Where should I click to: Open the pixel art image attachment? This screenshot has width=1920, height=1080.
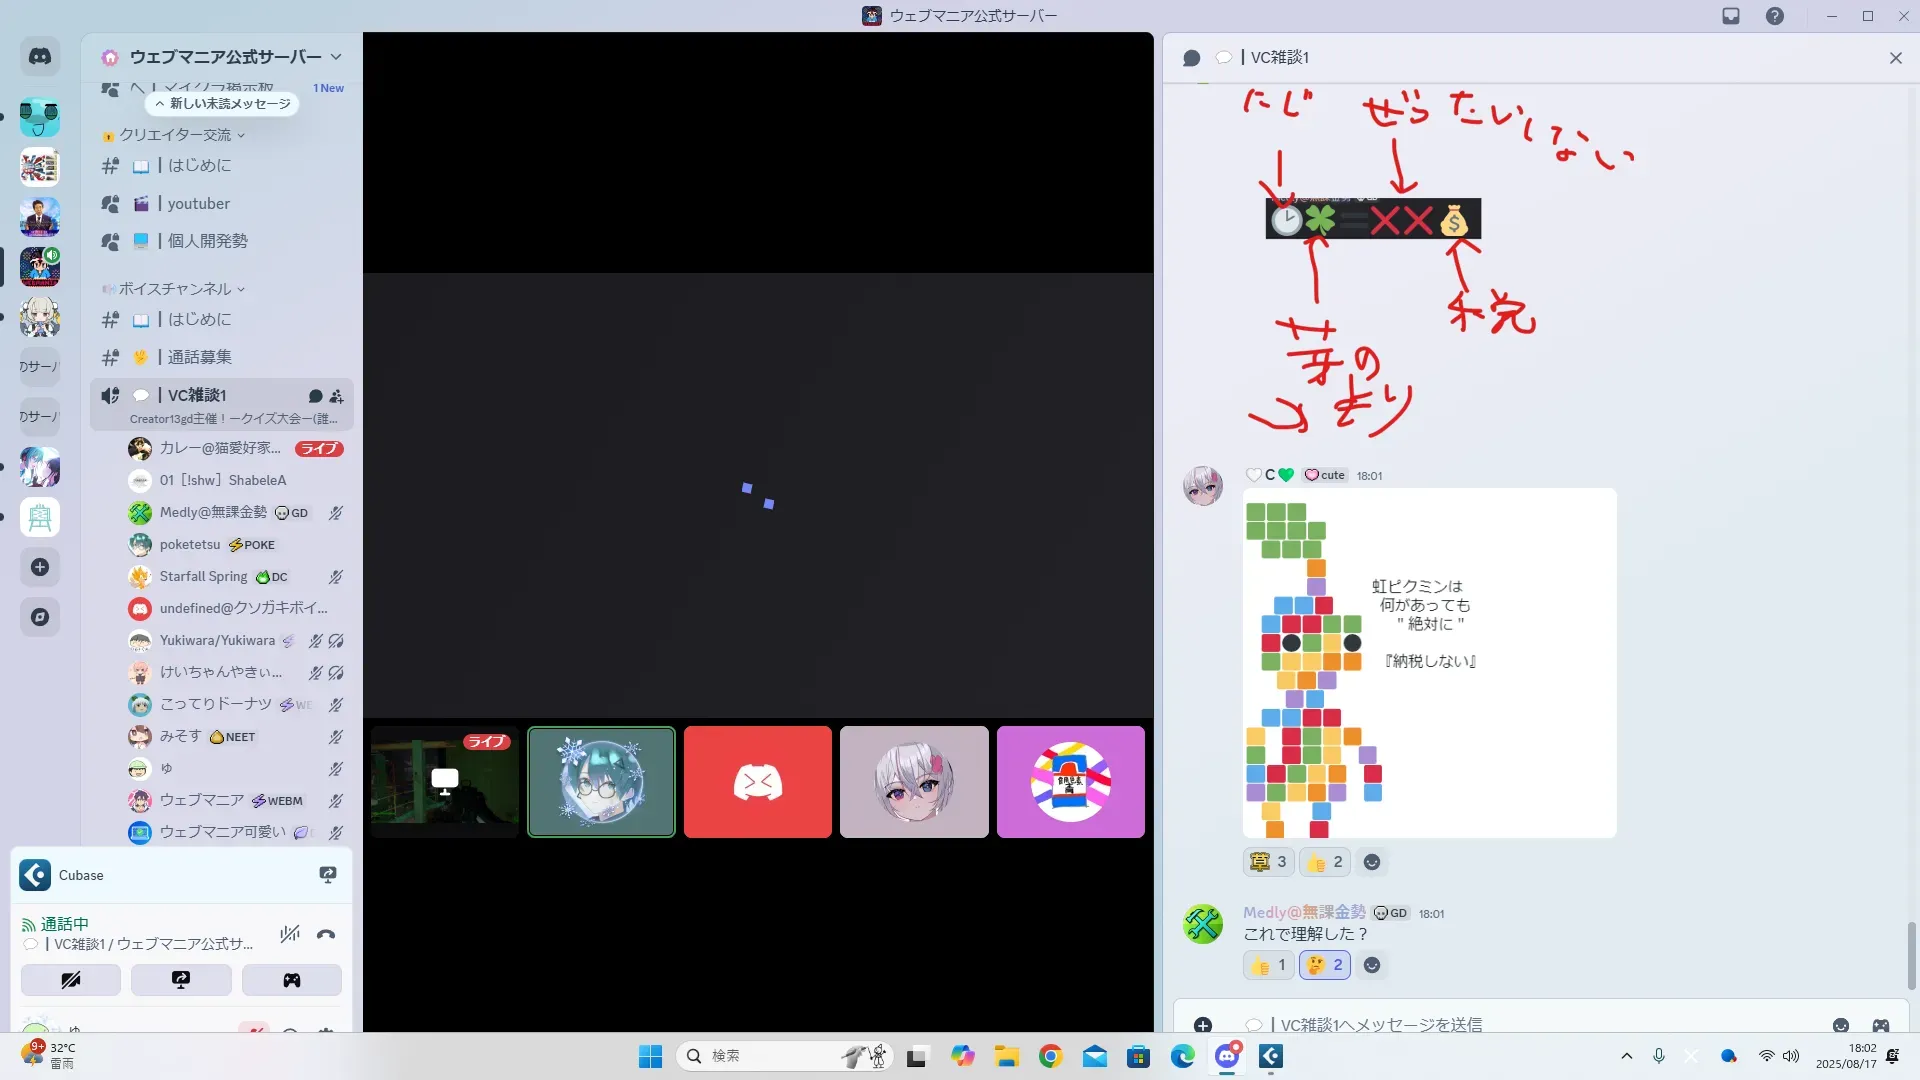[1428, 662]
